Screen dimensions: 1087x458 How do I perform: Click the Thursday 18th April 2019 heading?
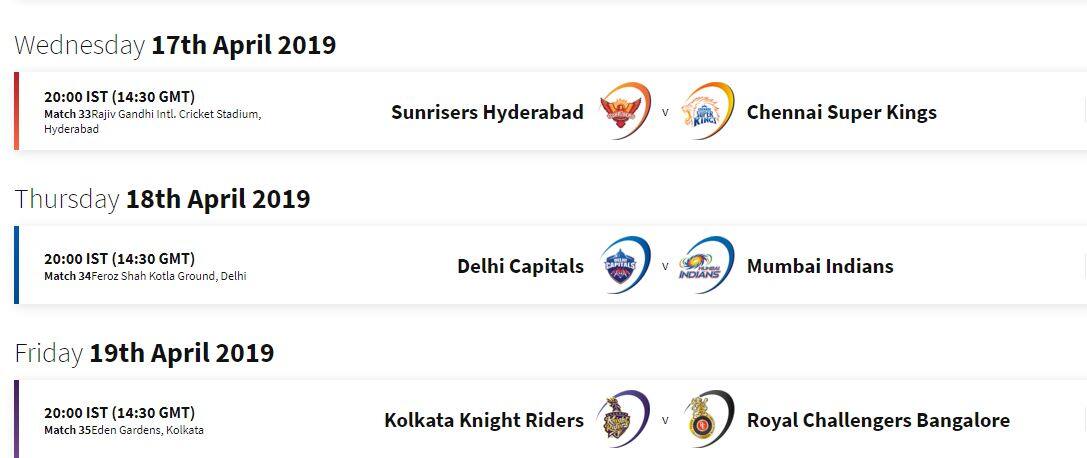tap(162, 199)
